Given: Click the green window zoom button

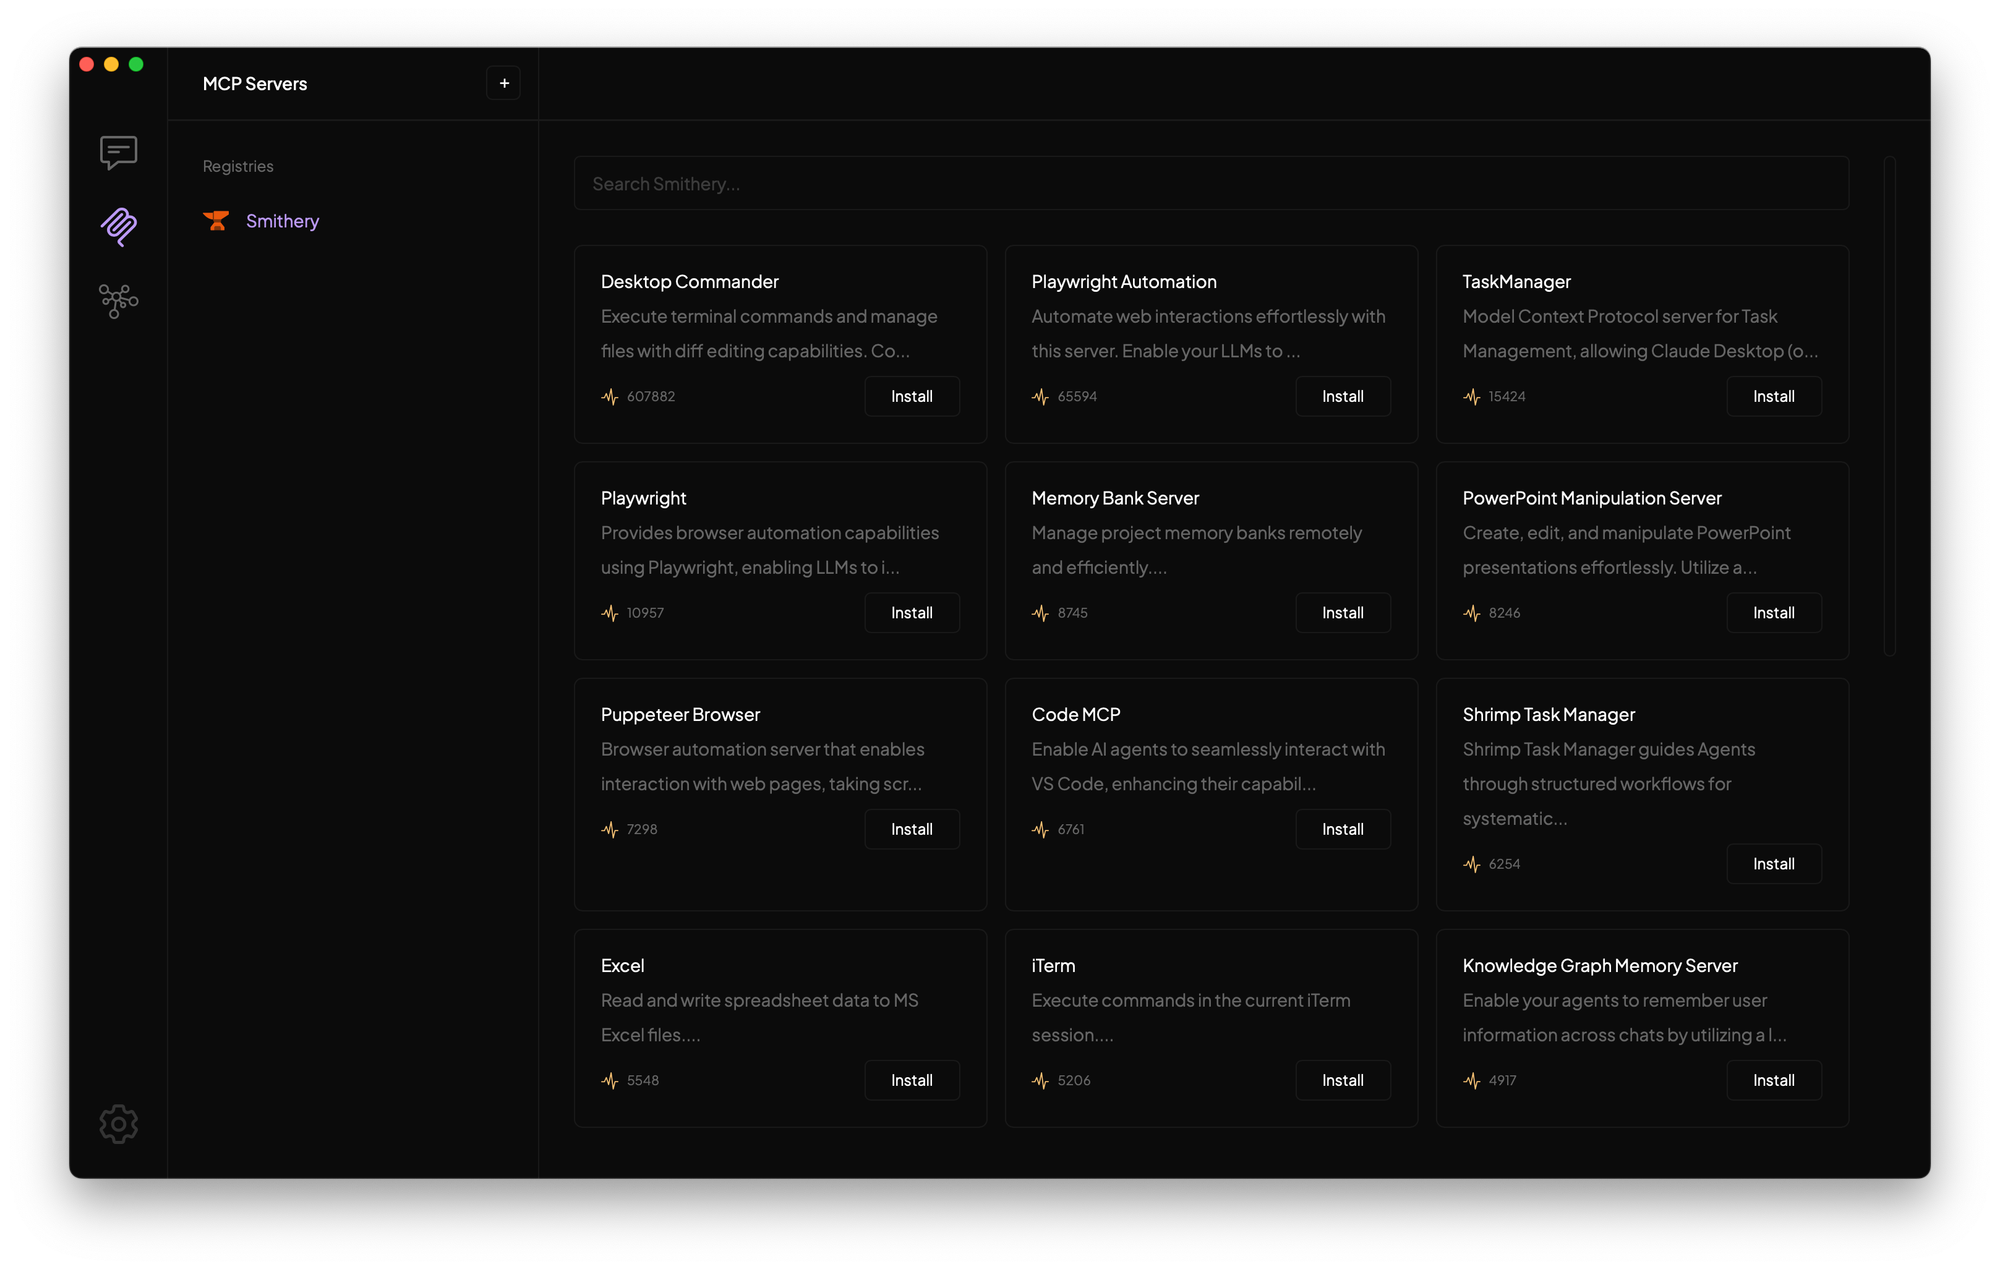Looking at the screenshot, I should pyautogui.click(x=136, y=64).
